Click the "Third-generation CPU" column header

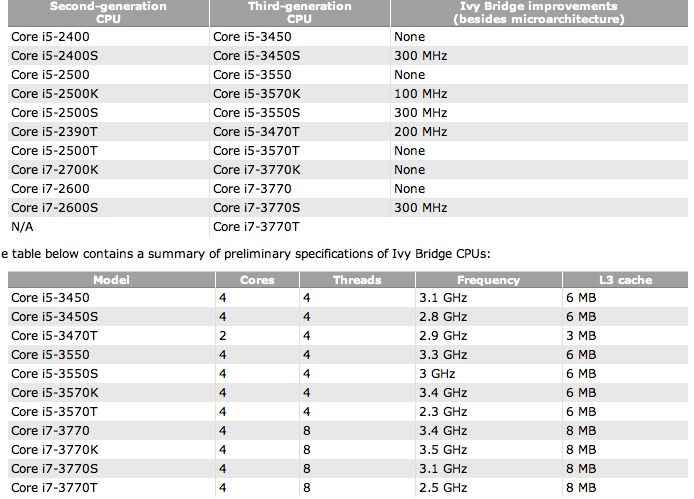click(x=300, y=13)
